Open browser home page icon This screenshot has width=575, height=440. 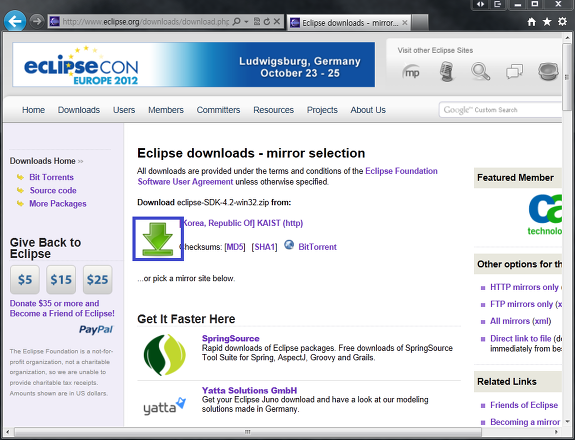tap(531, 22)
